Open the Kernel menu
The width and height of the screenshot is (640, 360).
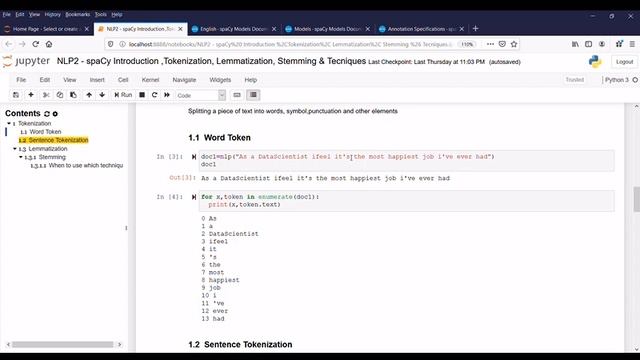click(x=150, y=80)
